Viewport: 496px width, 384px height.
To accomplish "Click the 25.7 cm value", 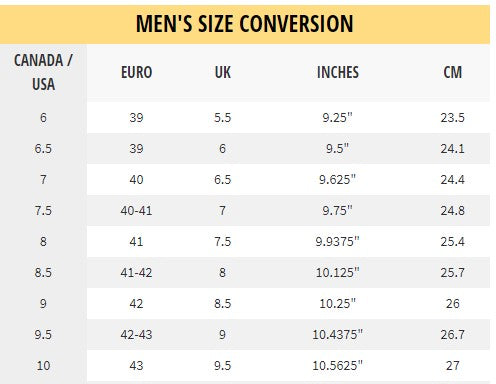I will [x=452, y=273].
